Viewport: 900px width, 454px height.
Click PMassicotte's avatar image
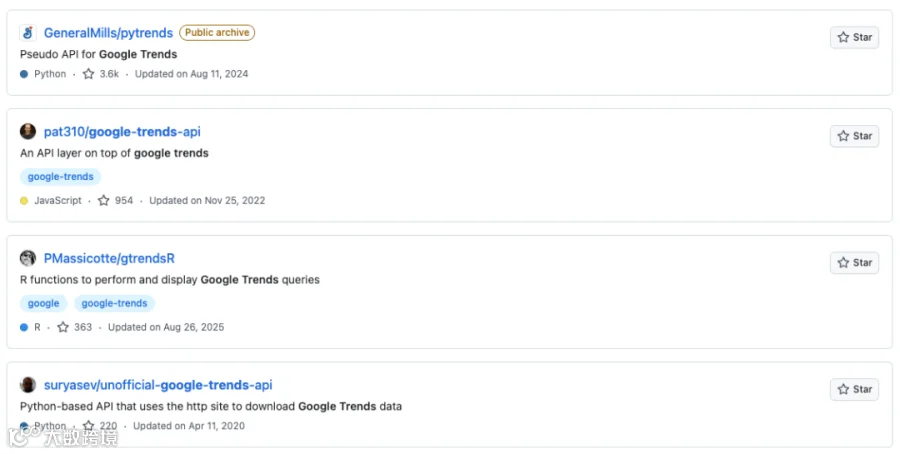(28, 258)
